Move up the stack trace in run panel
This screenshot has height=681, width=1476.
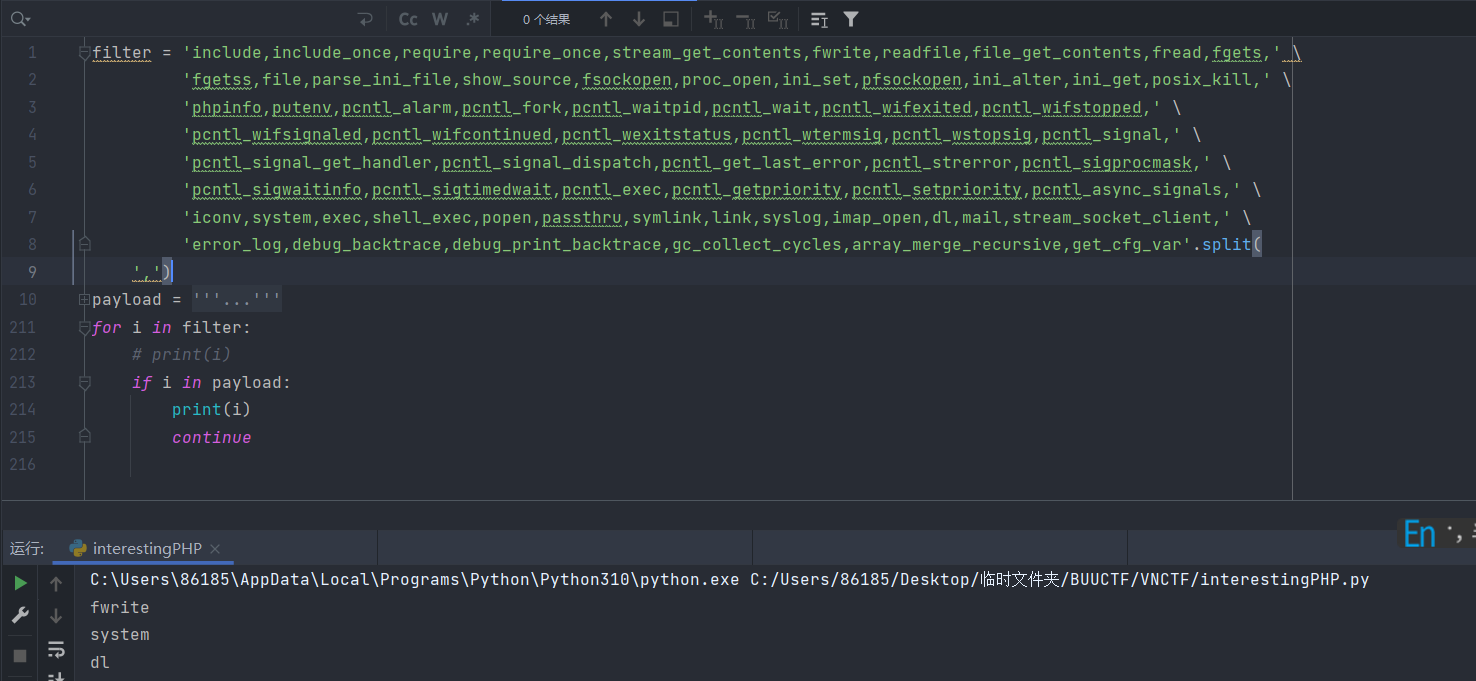point(56,584)
